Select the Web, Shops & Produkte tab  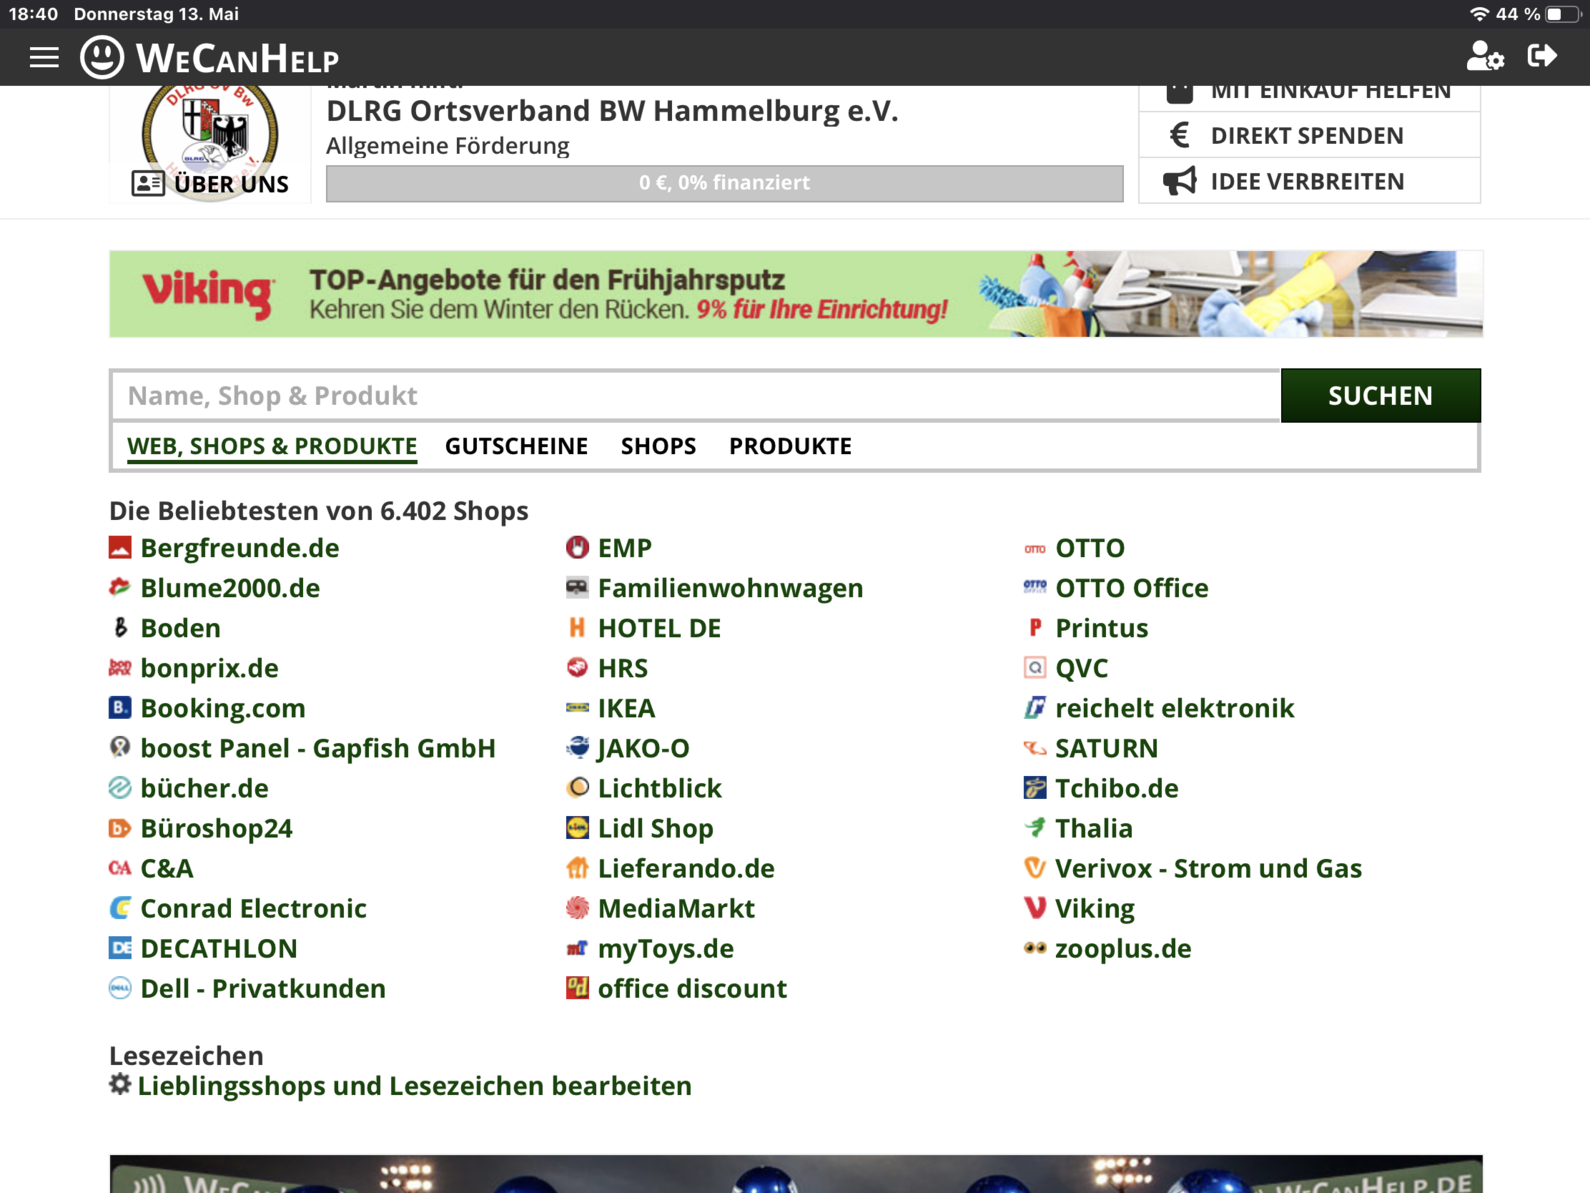272,446
